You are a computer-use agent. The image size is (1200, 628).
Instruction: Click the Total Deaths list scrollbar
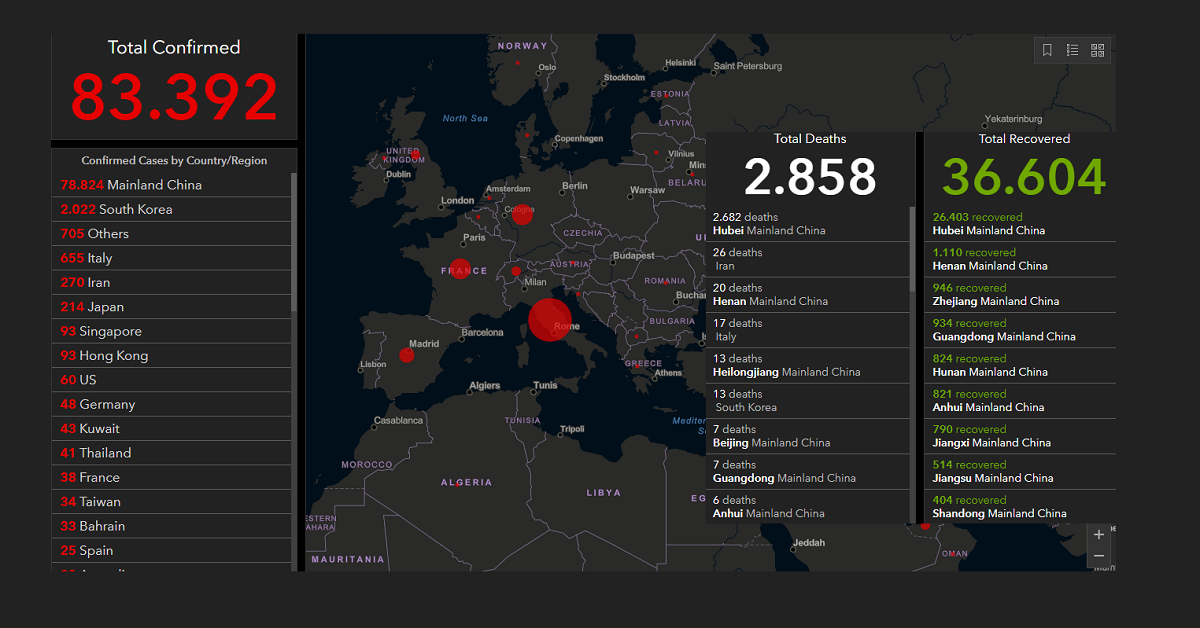pos(911,248)
